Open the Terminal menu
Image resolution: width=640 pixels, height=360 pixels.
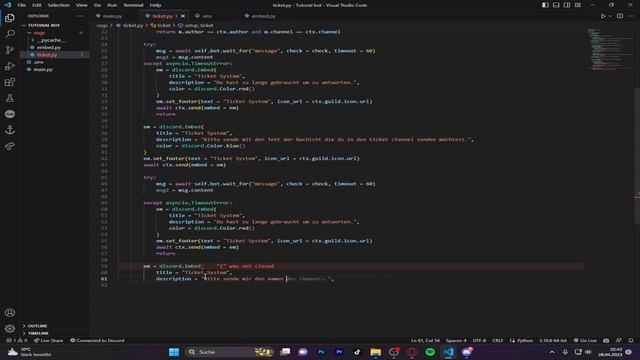coord(133,5)
